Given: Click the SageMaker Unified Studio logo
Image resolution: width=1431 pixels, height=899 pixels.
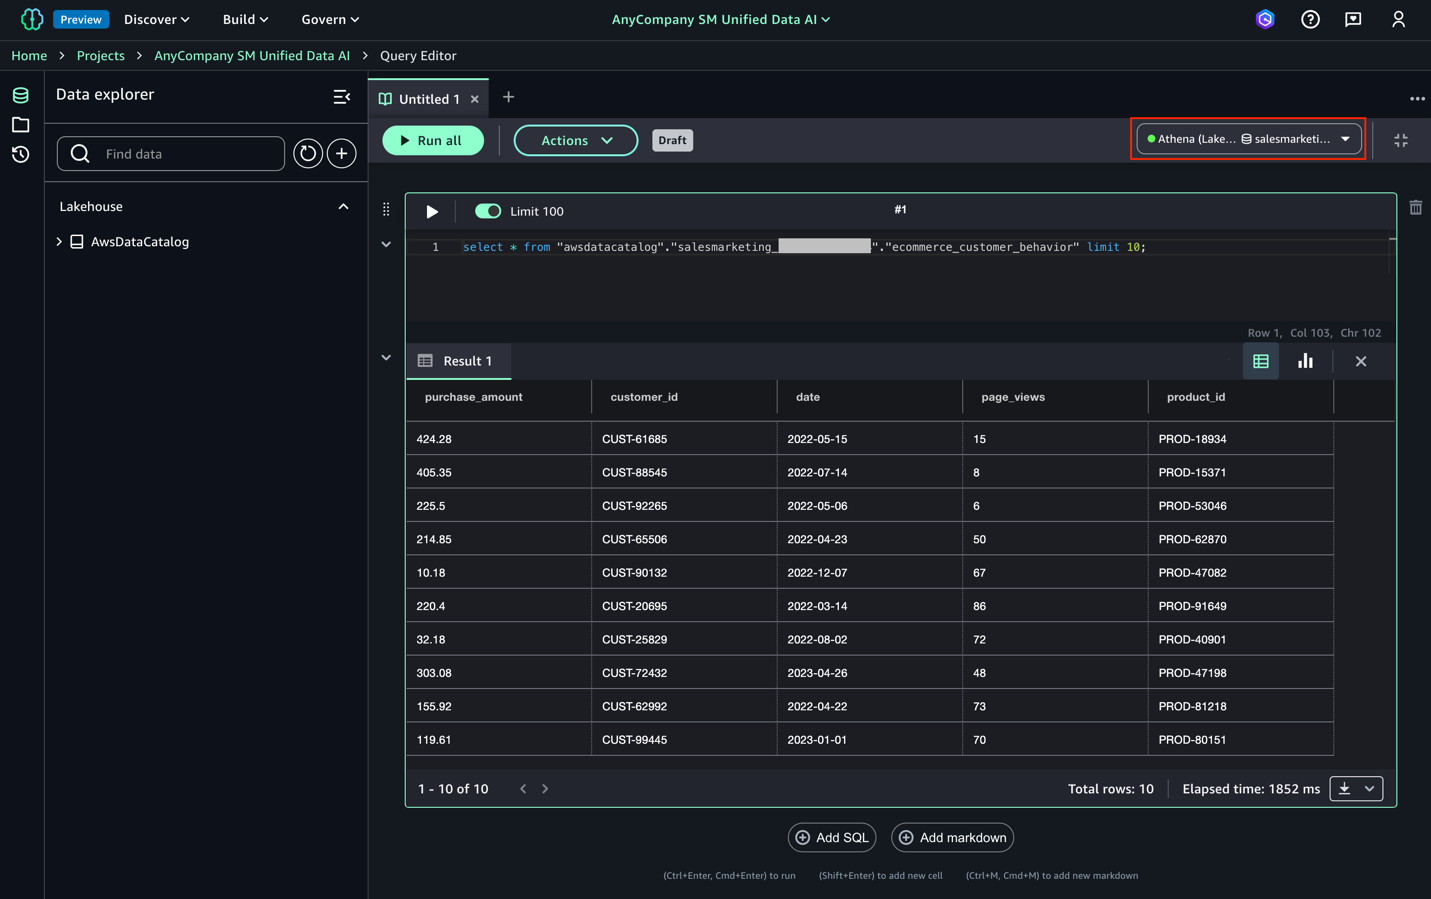Looking at the screenshot, I should coord(31,19).
